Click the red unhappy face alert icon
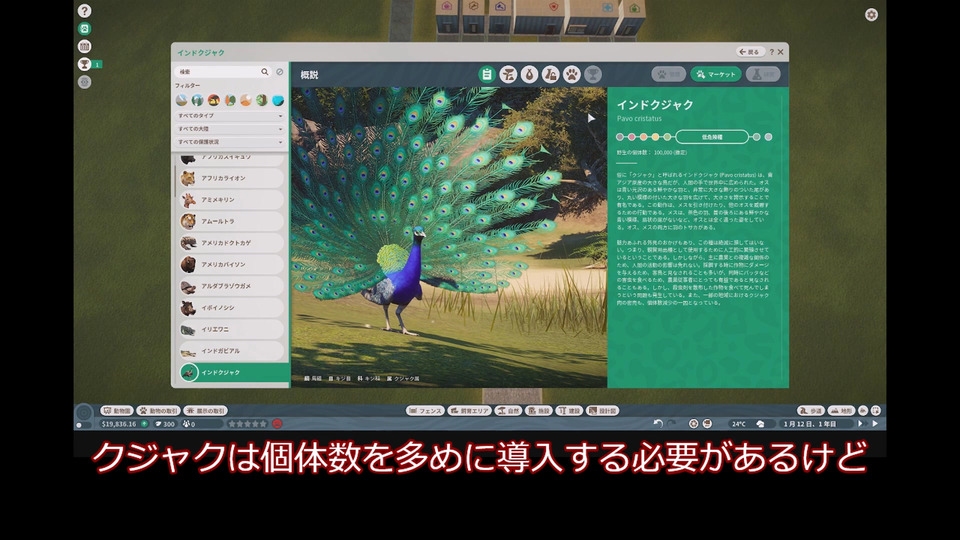Screen dimensions: 960x540 [x=277, y=424]
